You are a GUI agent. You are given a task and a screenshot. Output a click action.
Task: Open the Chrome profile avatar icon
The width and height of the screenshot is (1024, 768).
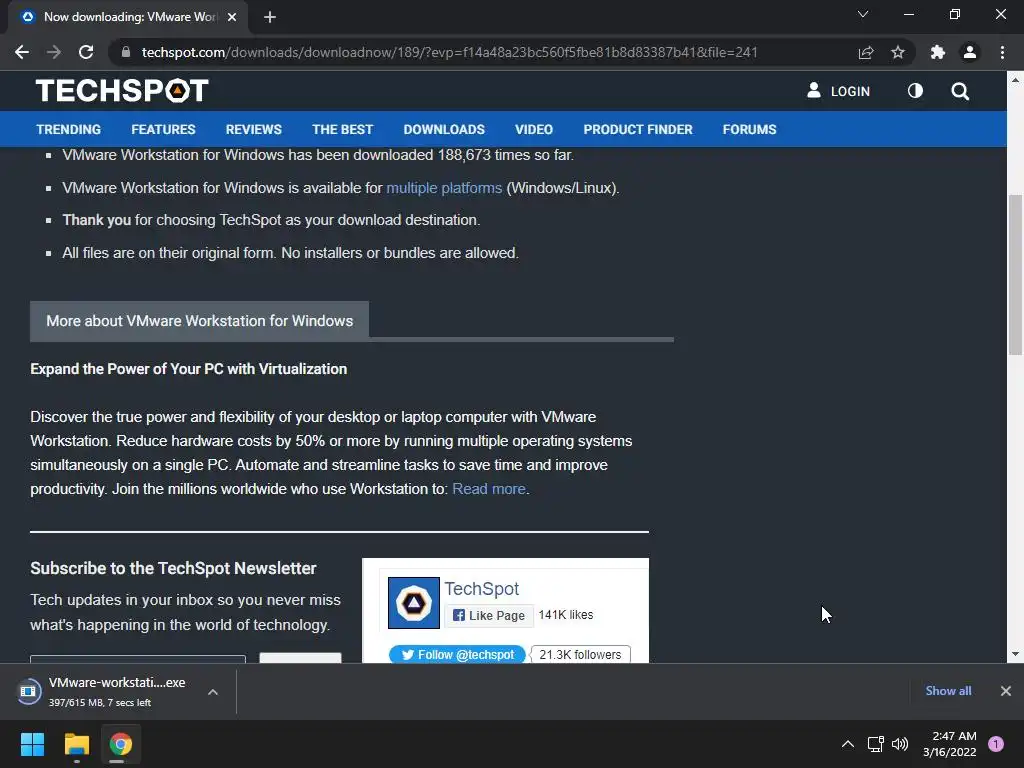(x=970, y=52)
